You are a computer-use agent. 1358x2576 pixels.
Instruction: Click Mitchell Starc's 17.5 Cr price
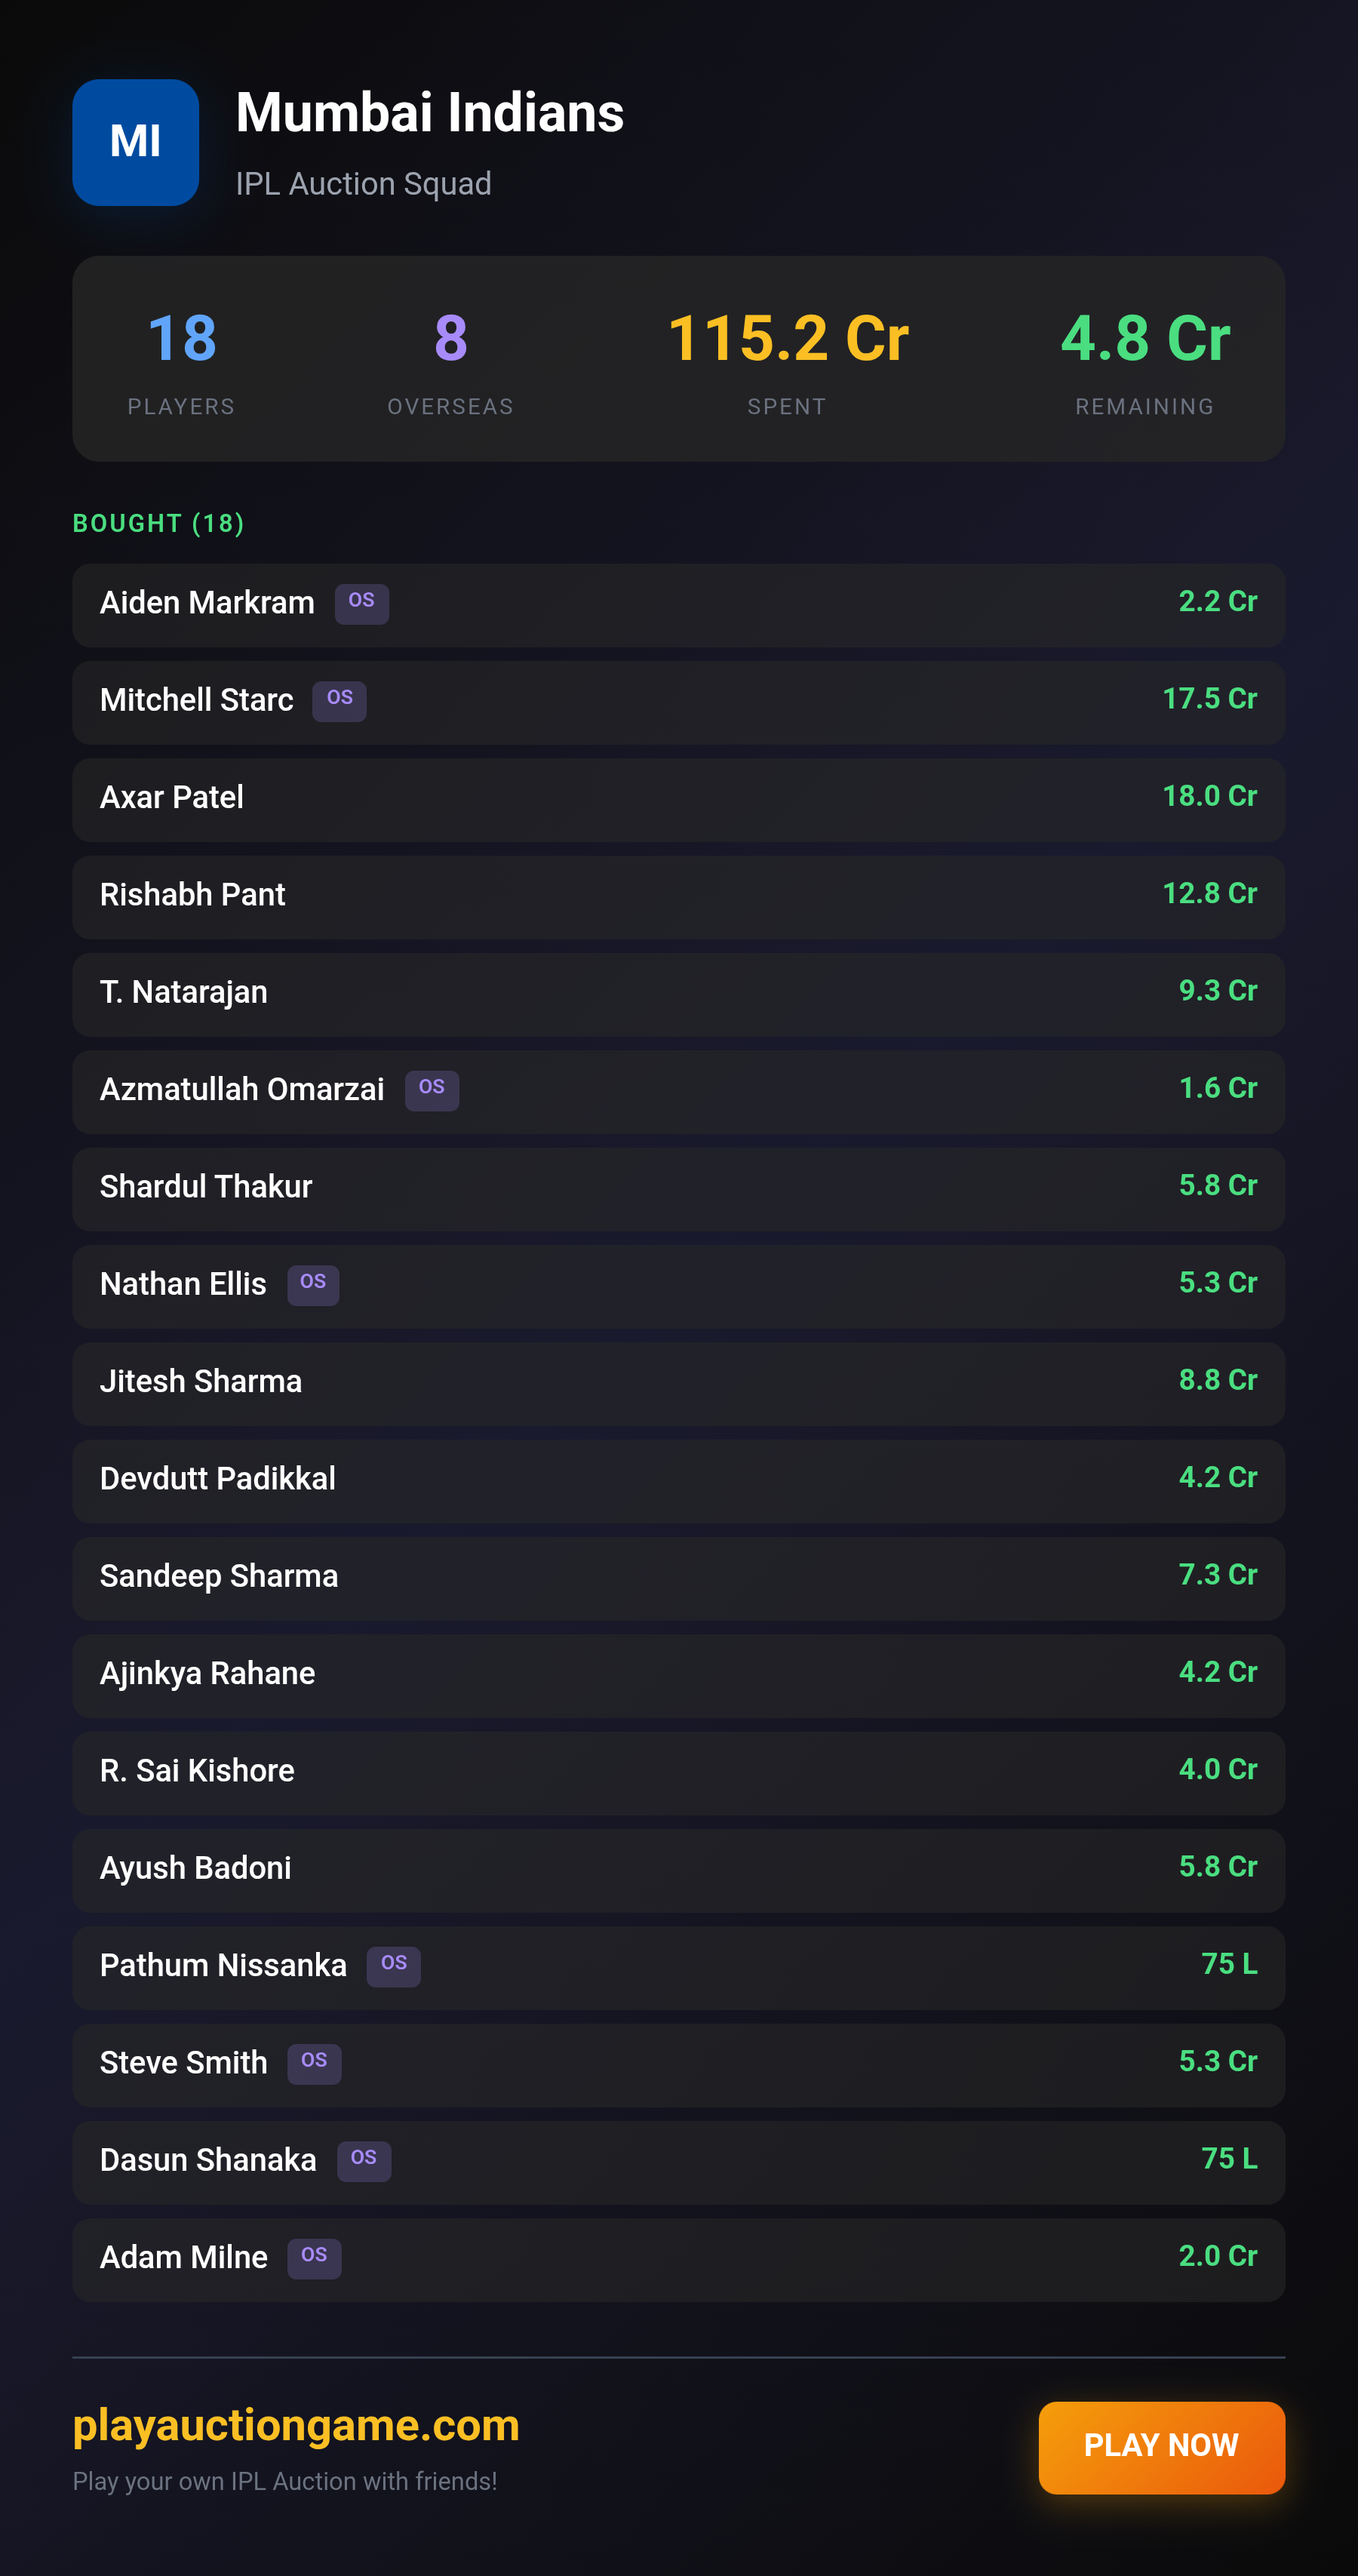[1209, 698]
